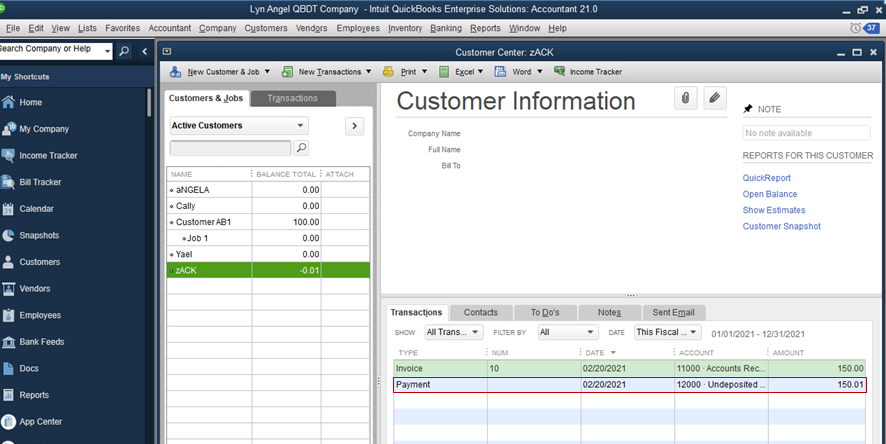The image size is (886, 444).
Task: Open the File menu
Action: (x=12, y=28)
